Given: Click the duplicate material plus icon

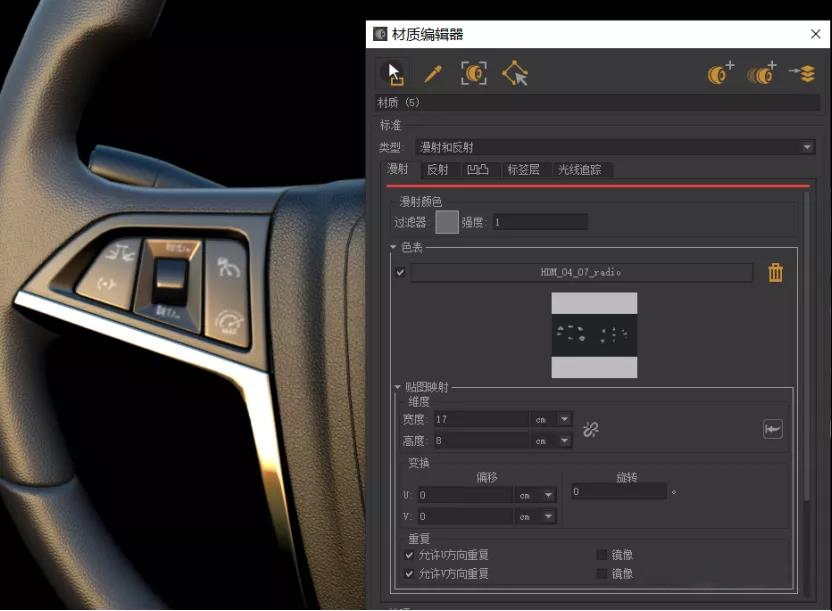Looking at the screenshot, I should point(762,73).
